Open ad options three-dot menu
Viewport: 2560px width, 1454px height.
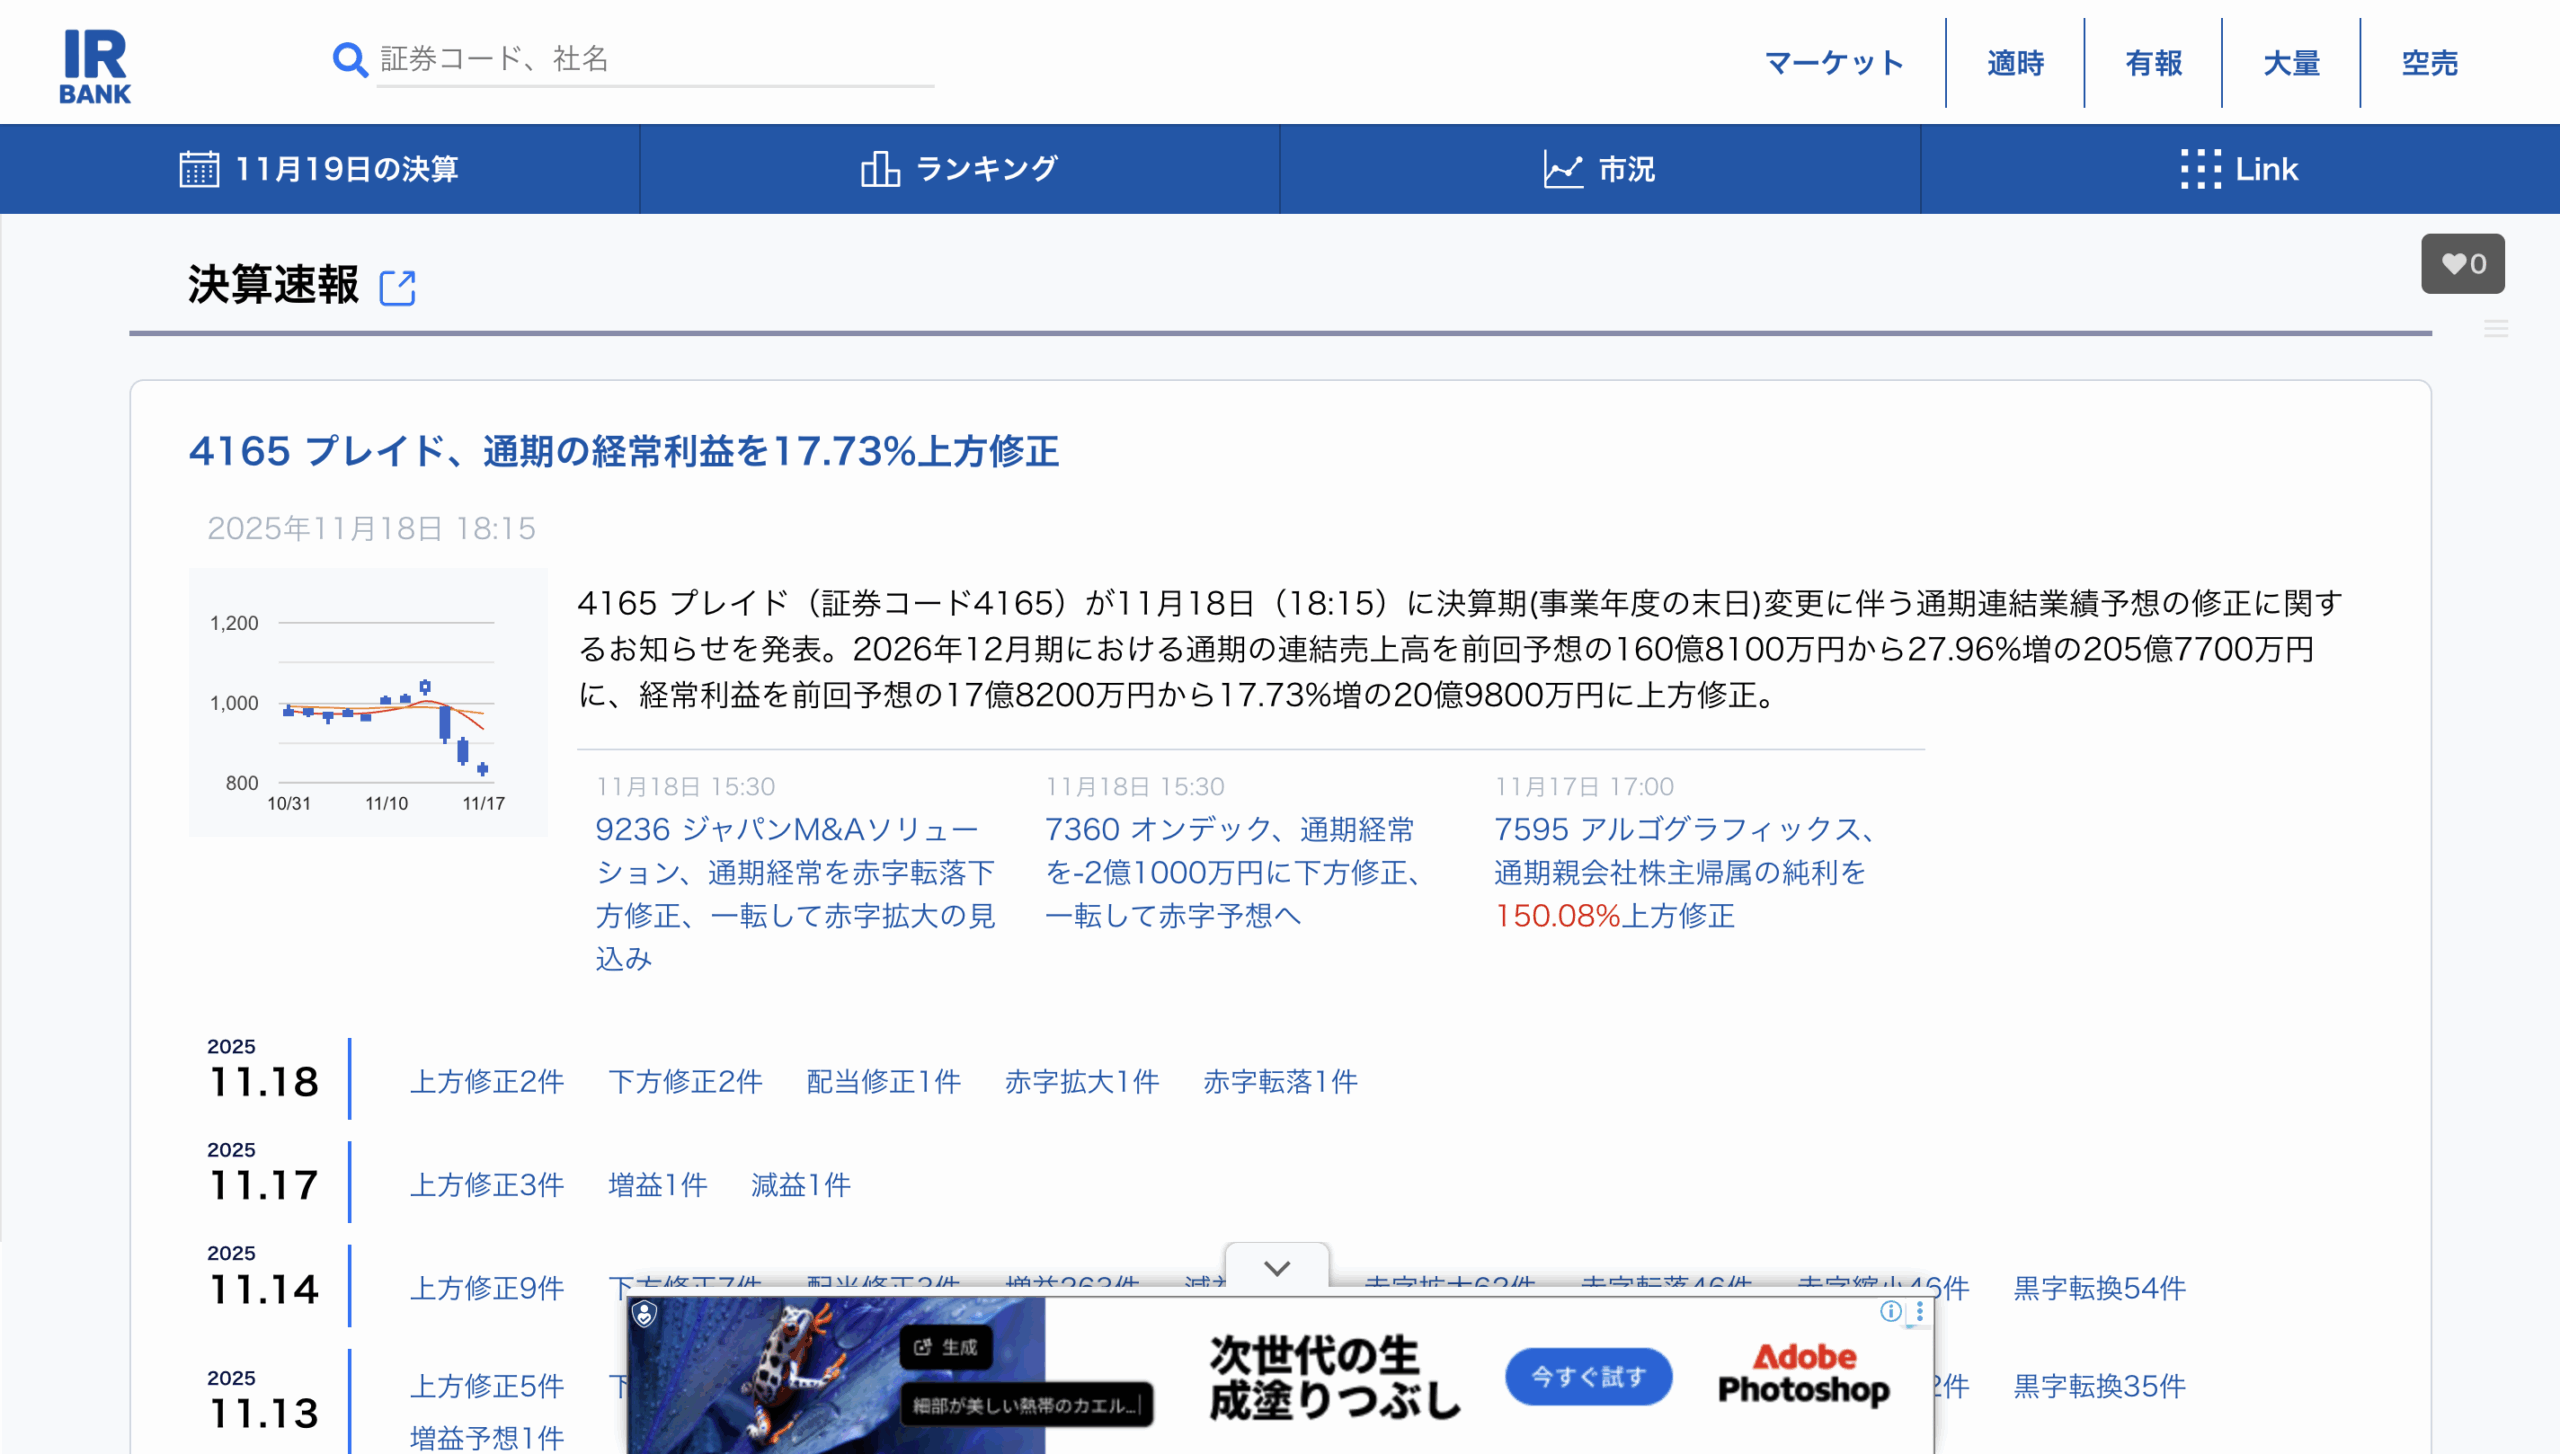click(x=1919, y=1311)
